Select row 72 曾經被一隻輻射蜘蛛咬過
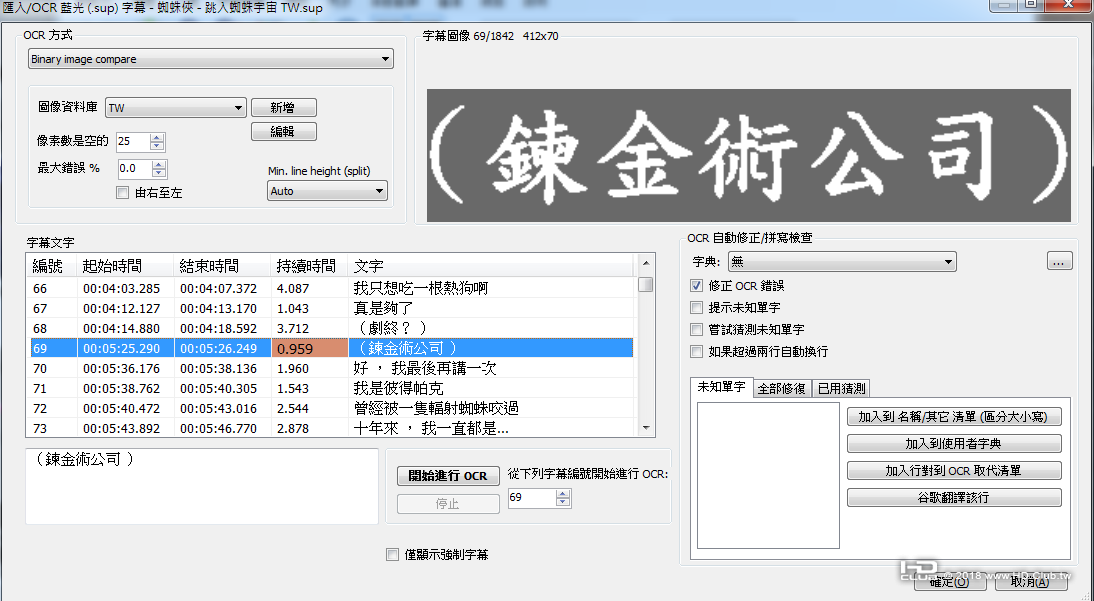 tap(331, 408)
